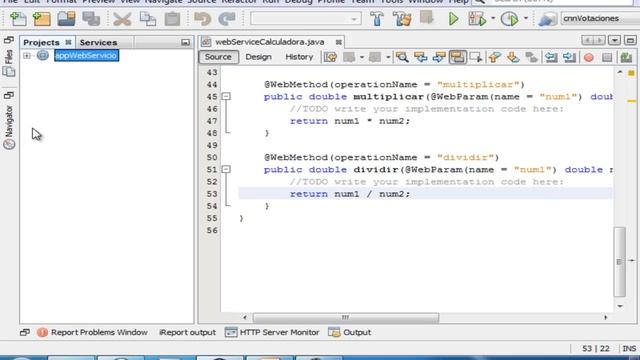
Task: Click the Debug Project icon
Action: (477, 19)
